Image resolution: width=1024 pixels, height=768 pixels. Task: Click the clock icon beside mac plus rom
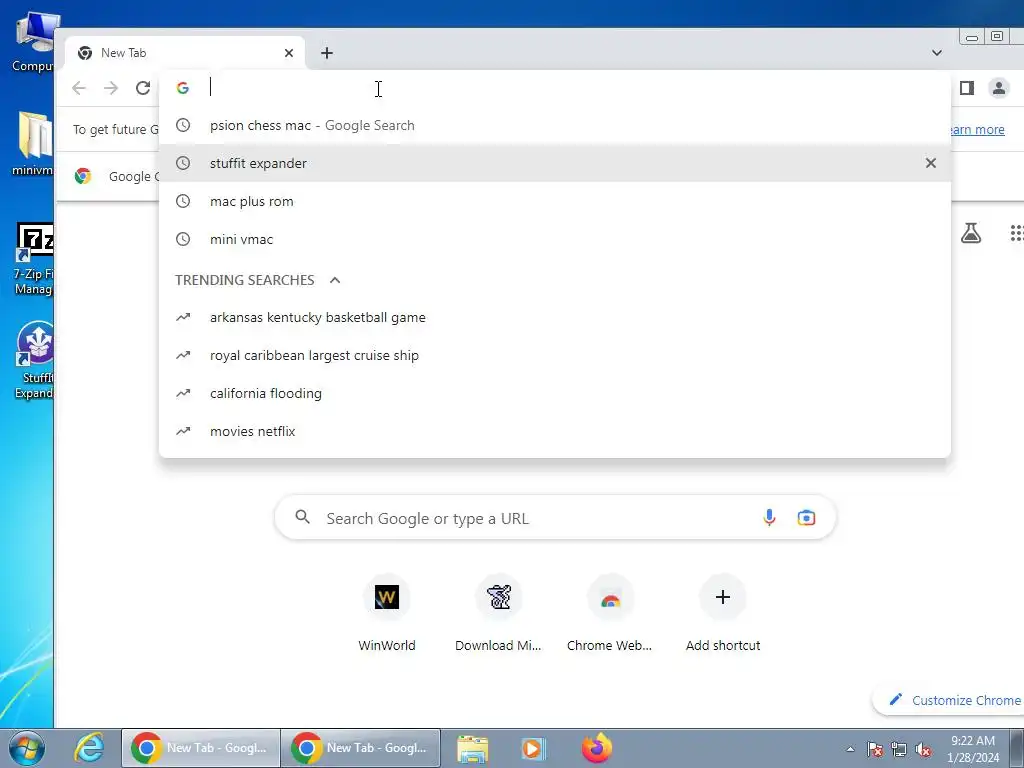click(x=183, y=201)
